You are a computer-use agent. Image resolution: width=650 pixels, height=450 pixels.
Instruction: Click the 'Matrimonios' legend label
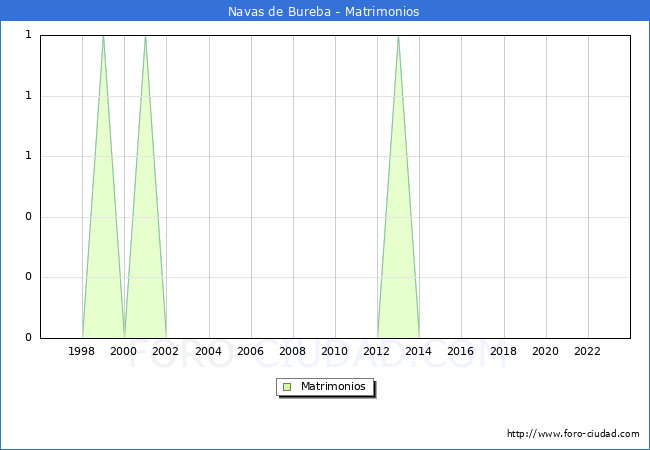(x=333, y=386)
